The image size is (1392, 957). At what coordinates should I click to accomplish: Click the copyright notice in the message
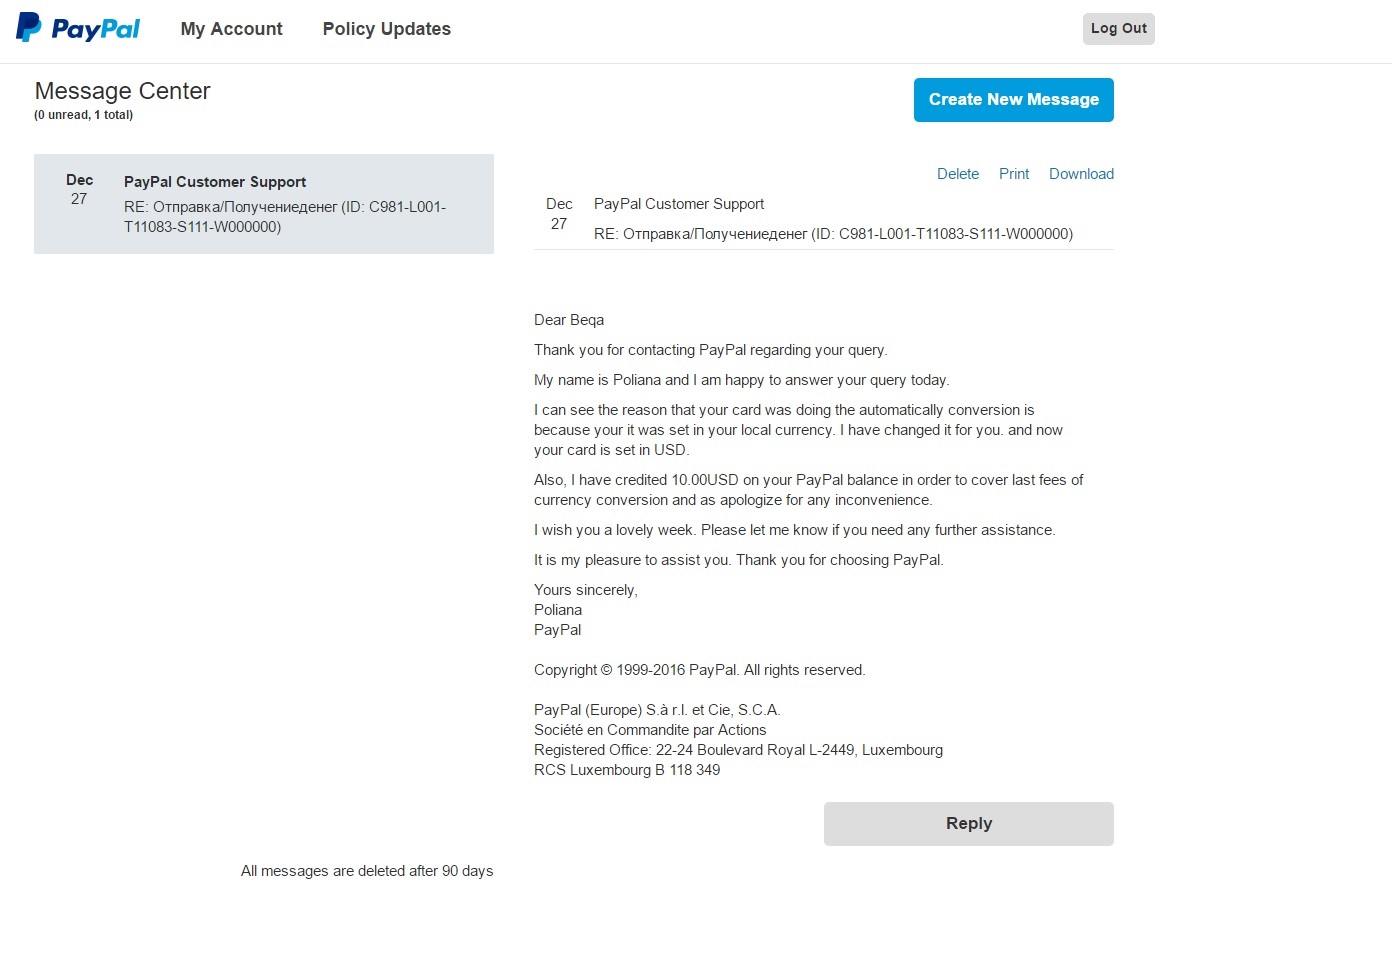pos(699,670)
